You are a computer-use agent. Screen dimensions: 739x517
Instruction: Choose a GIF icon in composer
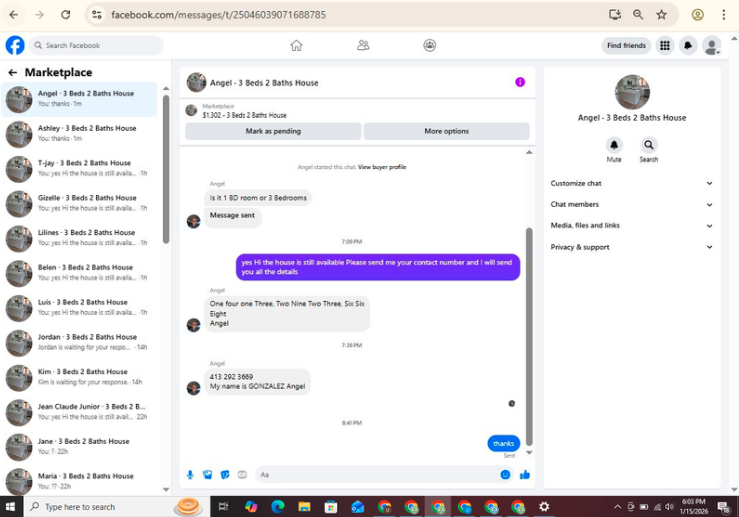242,475
